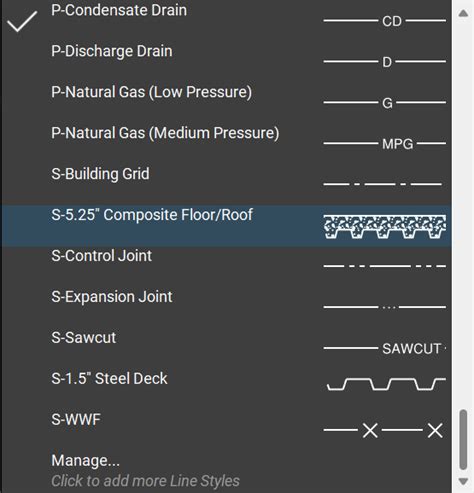This screenshot has height=493, width=474.
Task: Select P-Natural Gas (Medium Pressure) entry
Action: [x=165, y=133]
